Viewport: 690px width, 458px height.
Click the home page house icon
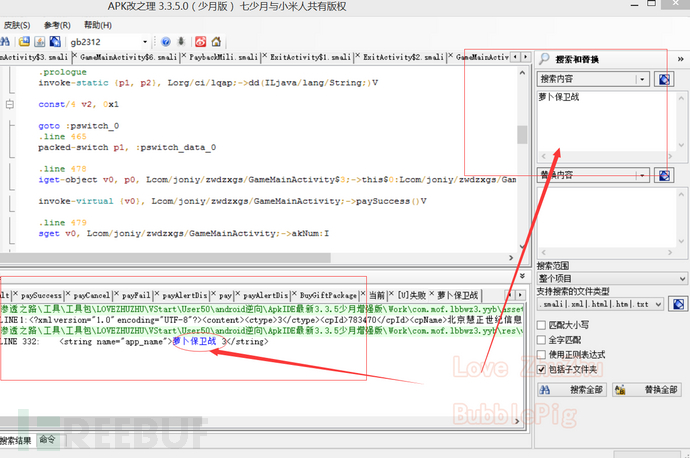pyautogui.click(x=216, y=42)
